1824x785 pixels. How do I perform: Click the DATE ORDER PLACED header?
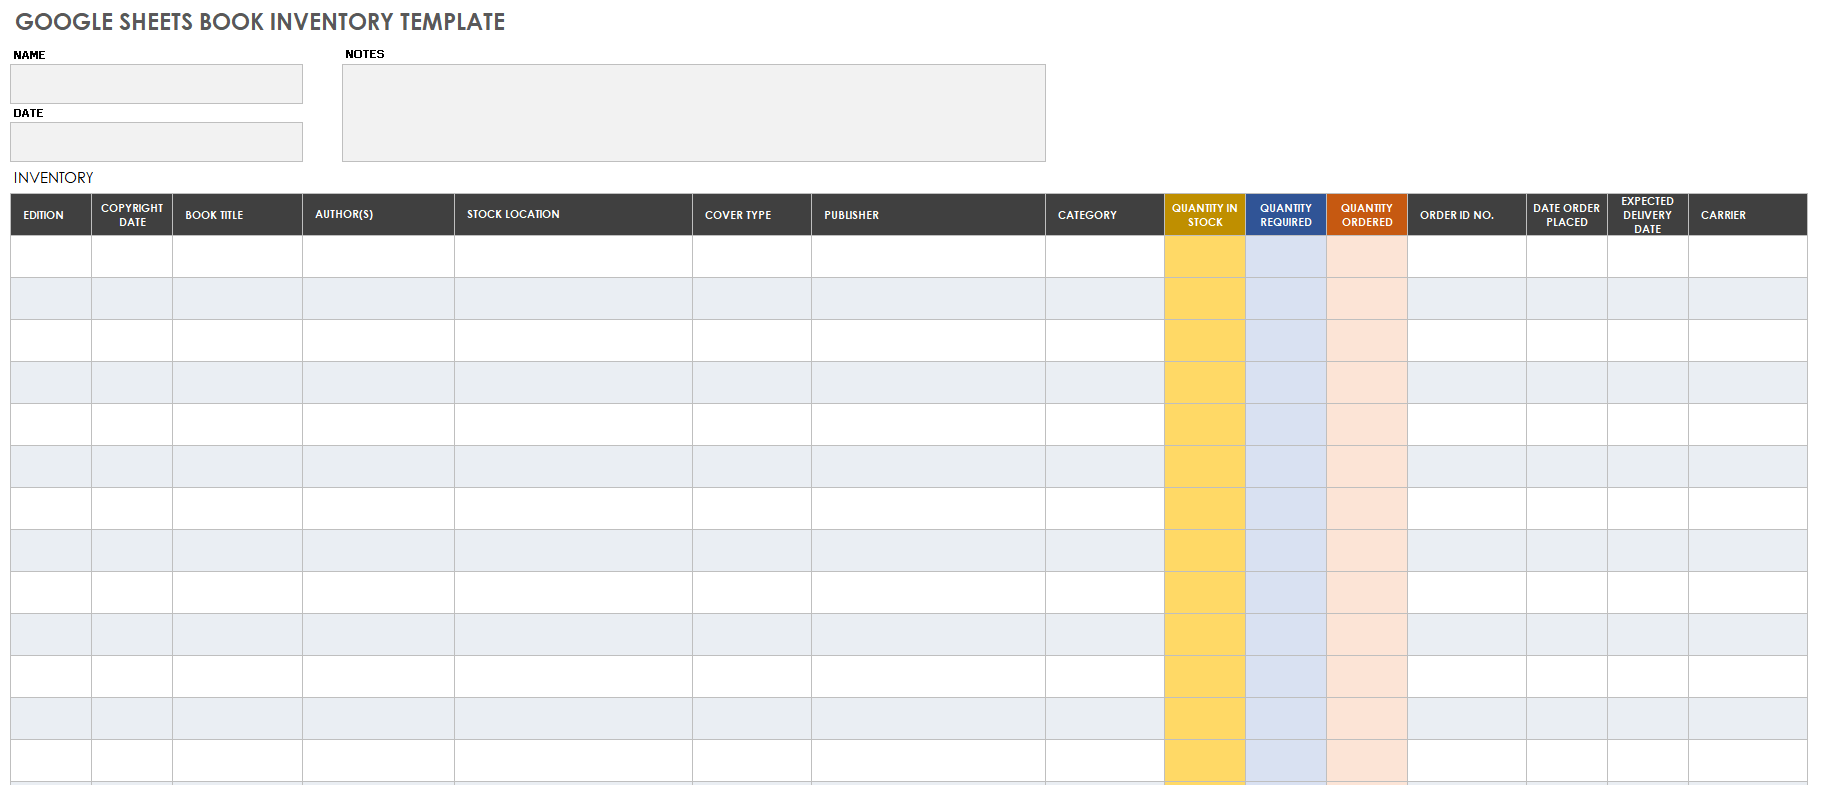pos(1567,215)
